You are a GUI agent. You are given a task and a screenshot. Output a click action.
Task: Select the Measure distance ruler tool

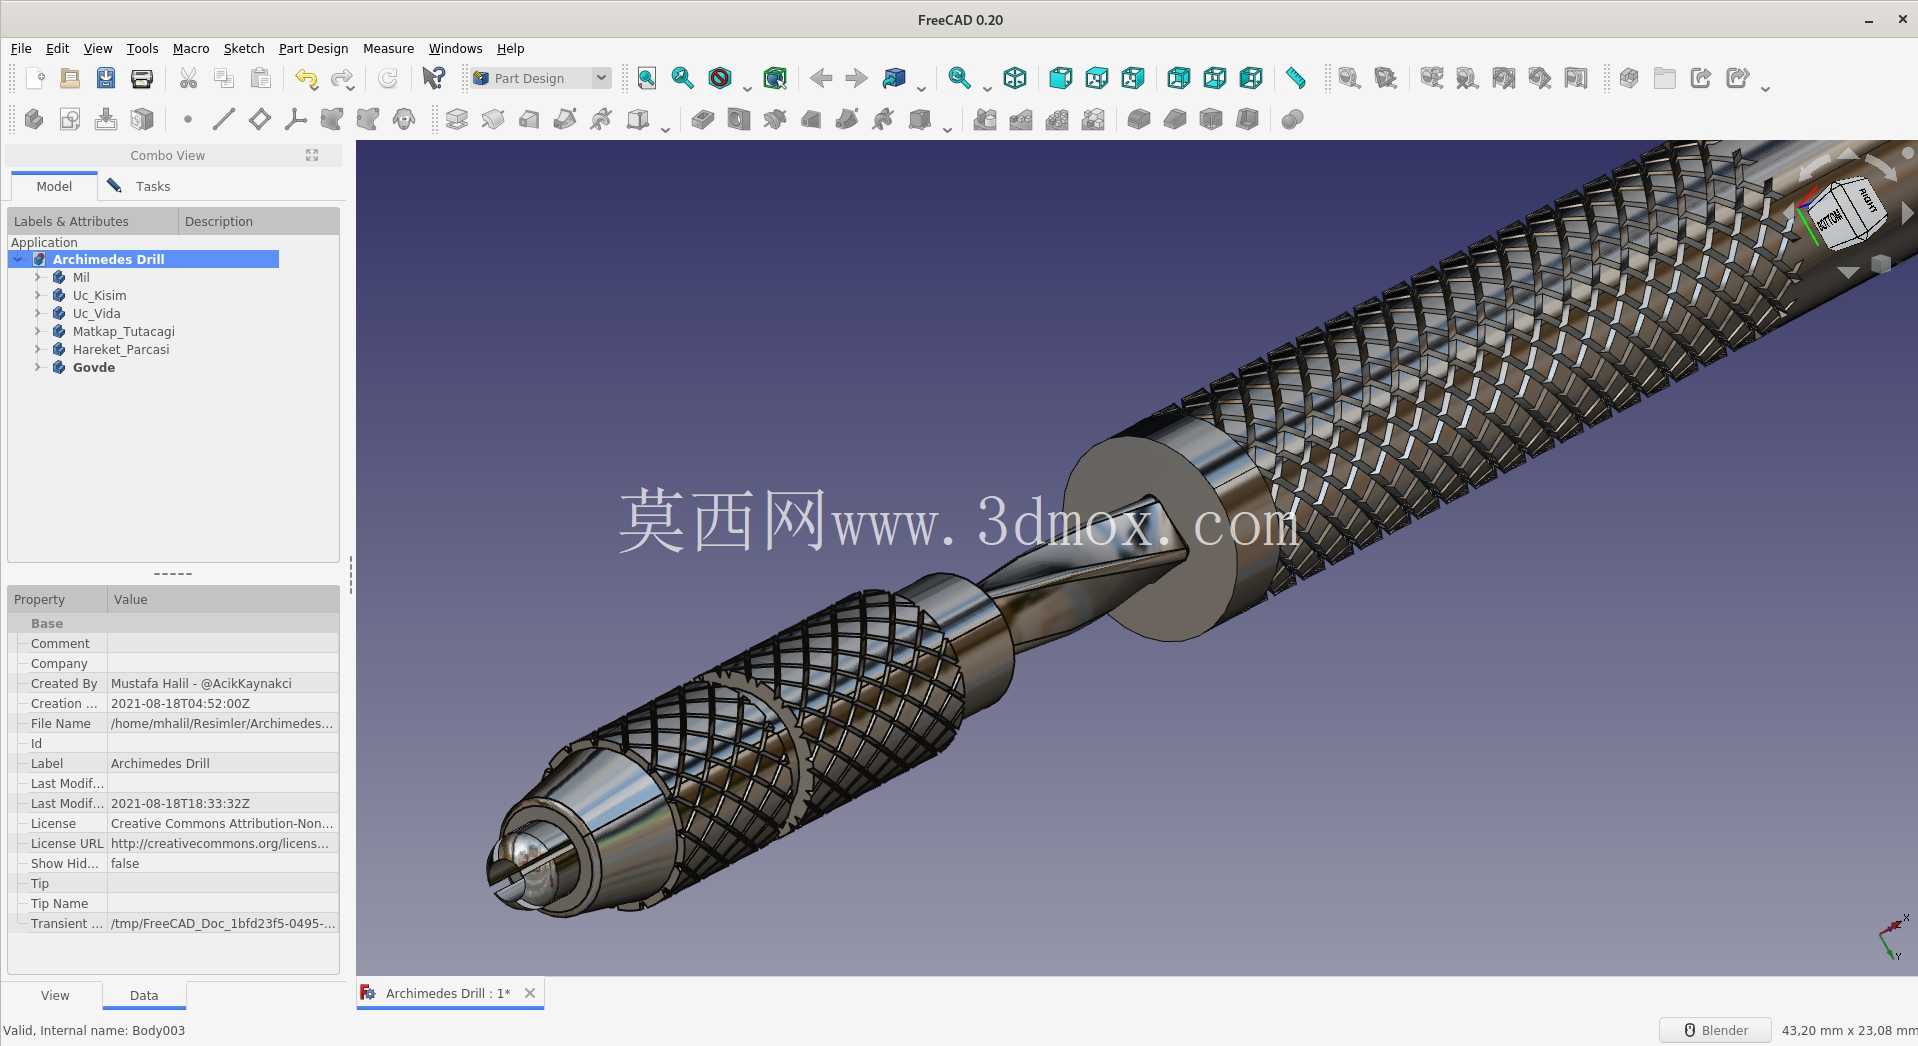(x=1296, y=78)
